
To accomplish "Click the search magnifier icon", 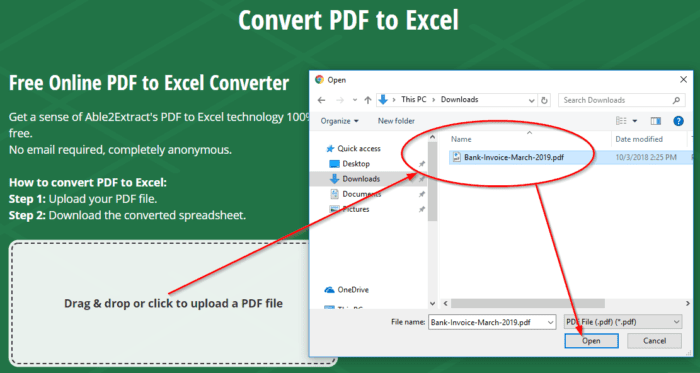I will click(x=677, y=100).
